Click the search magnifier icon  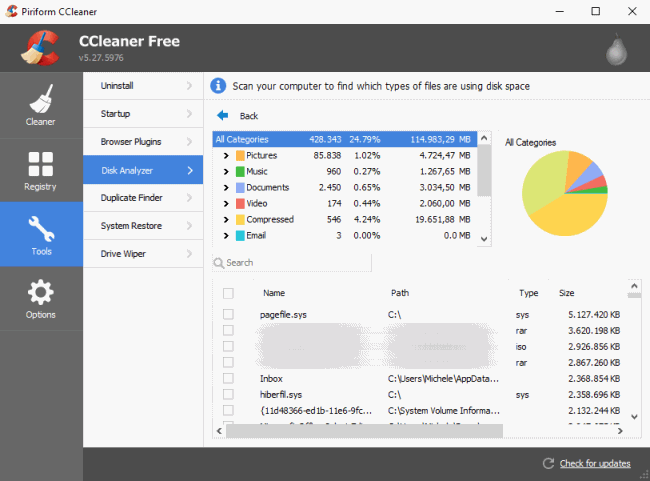tap(218, 263)
